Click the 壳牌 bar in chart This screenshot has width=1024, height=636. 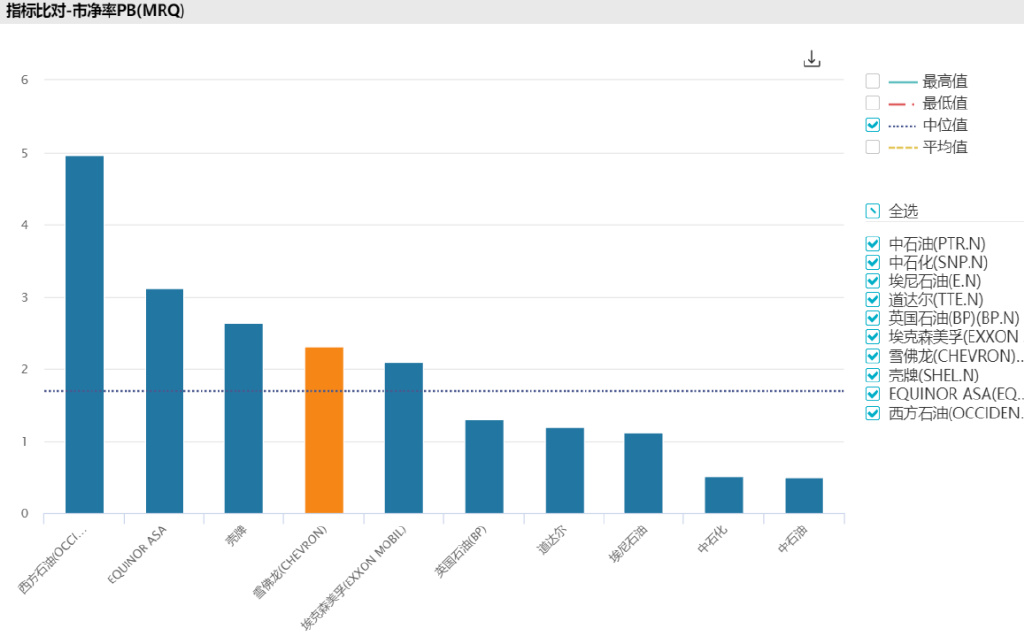(244, 419)
